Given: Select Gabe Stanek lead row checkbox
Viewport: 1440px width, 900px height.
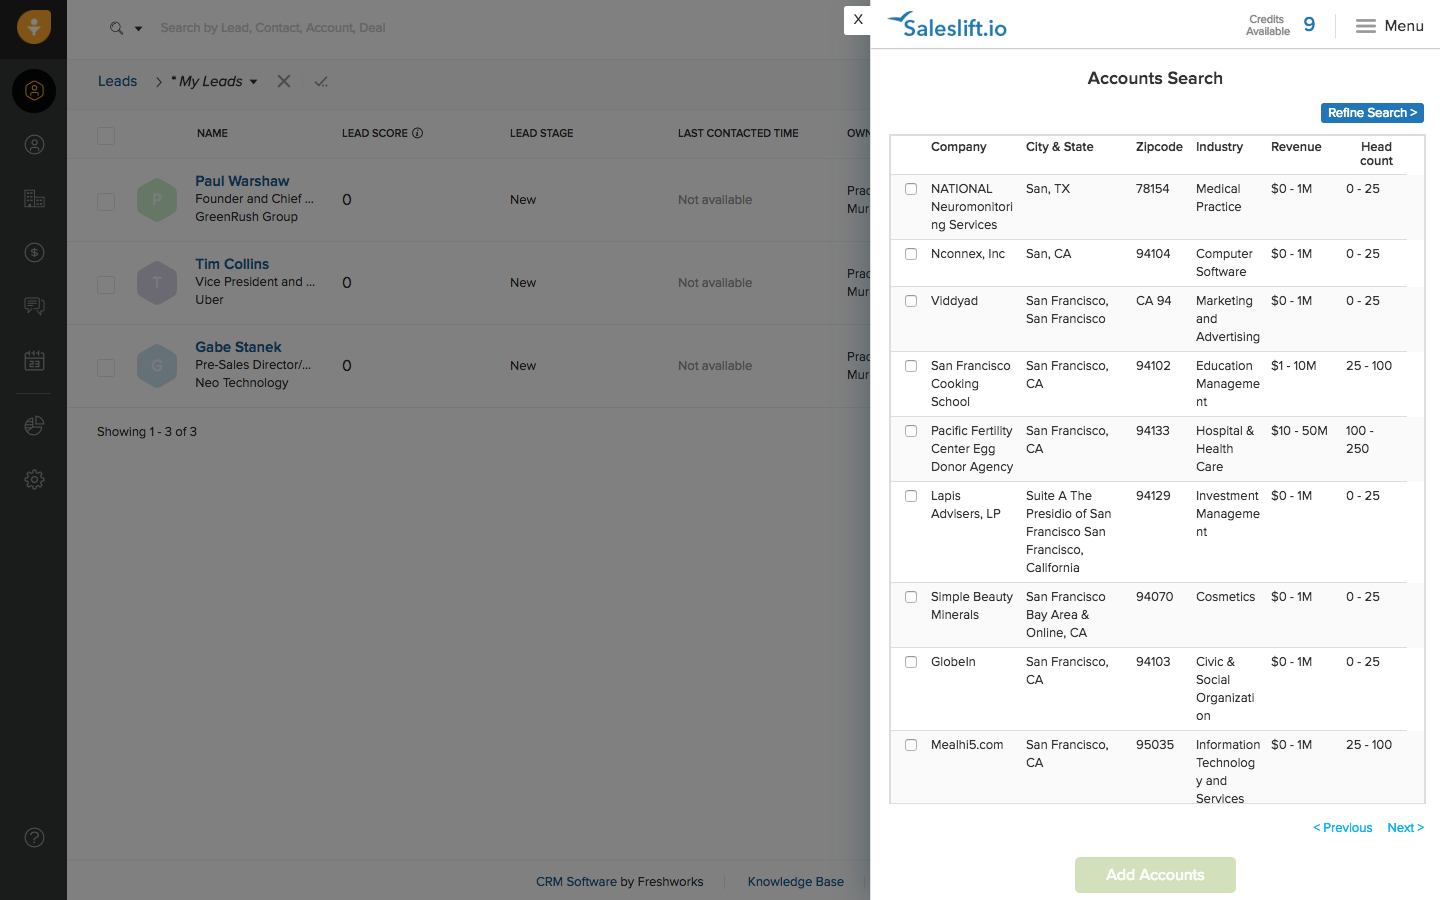Looking at the screenshot, I should click(x=106, y=368).
